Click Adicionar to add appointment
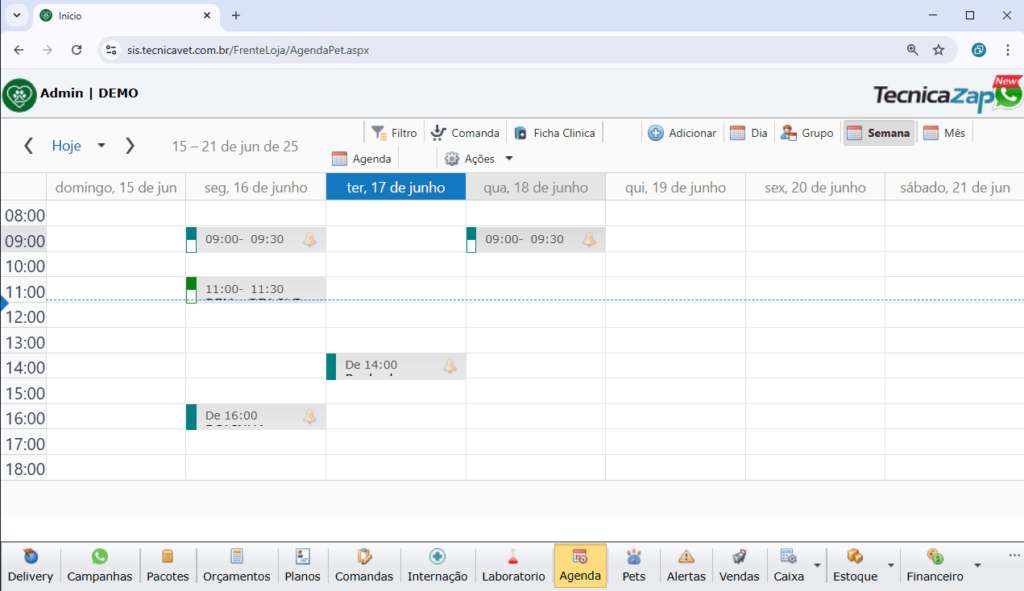This screenshot has height=591, width=1024. 682,133
